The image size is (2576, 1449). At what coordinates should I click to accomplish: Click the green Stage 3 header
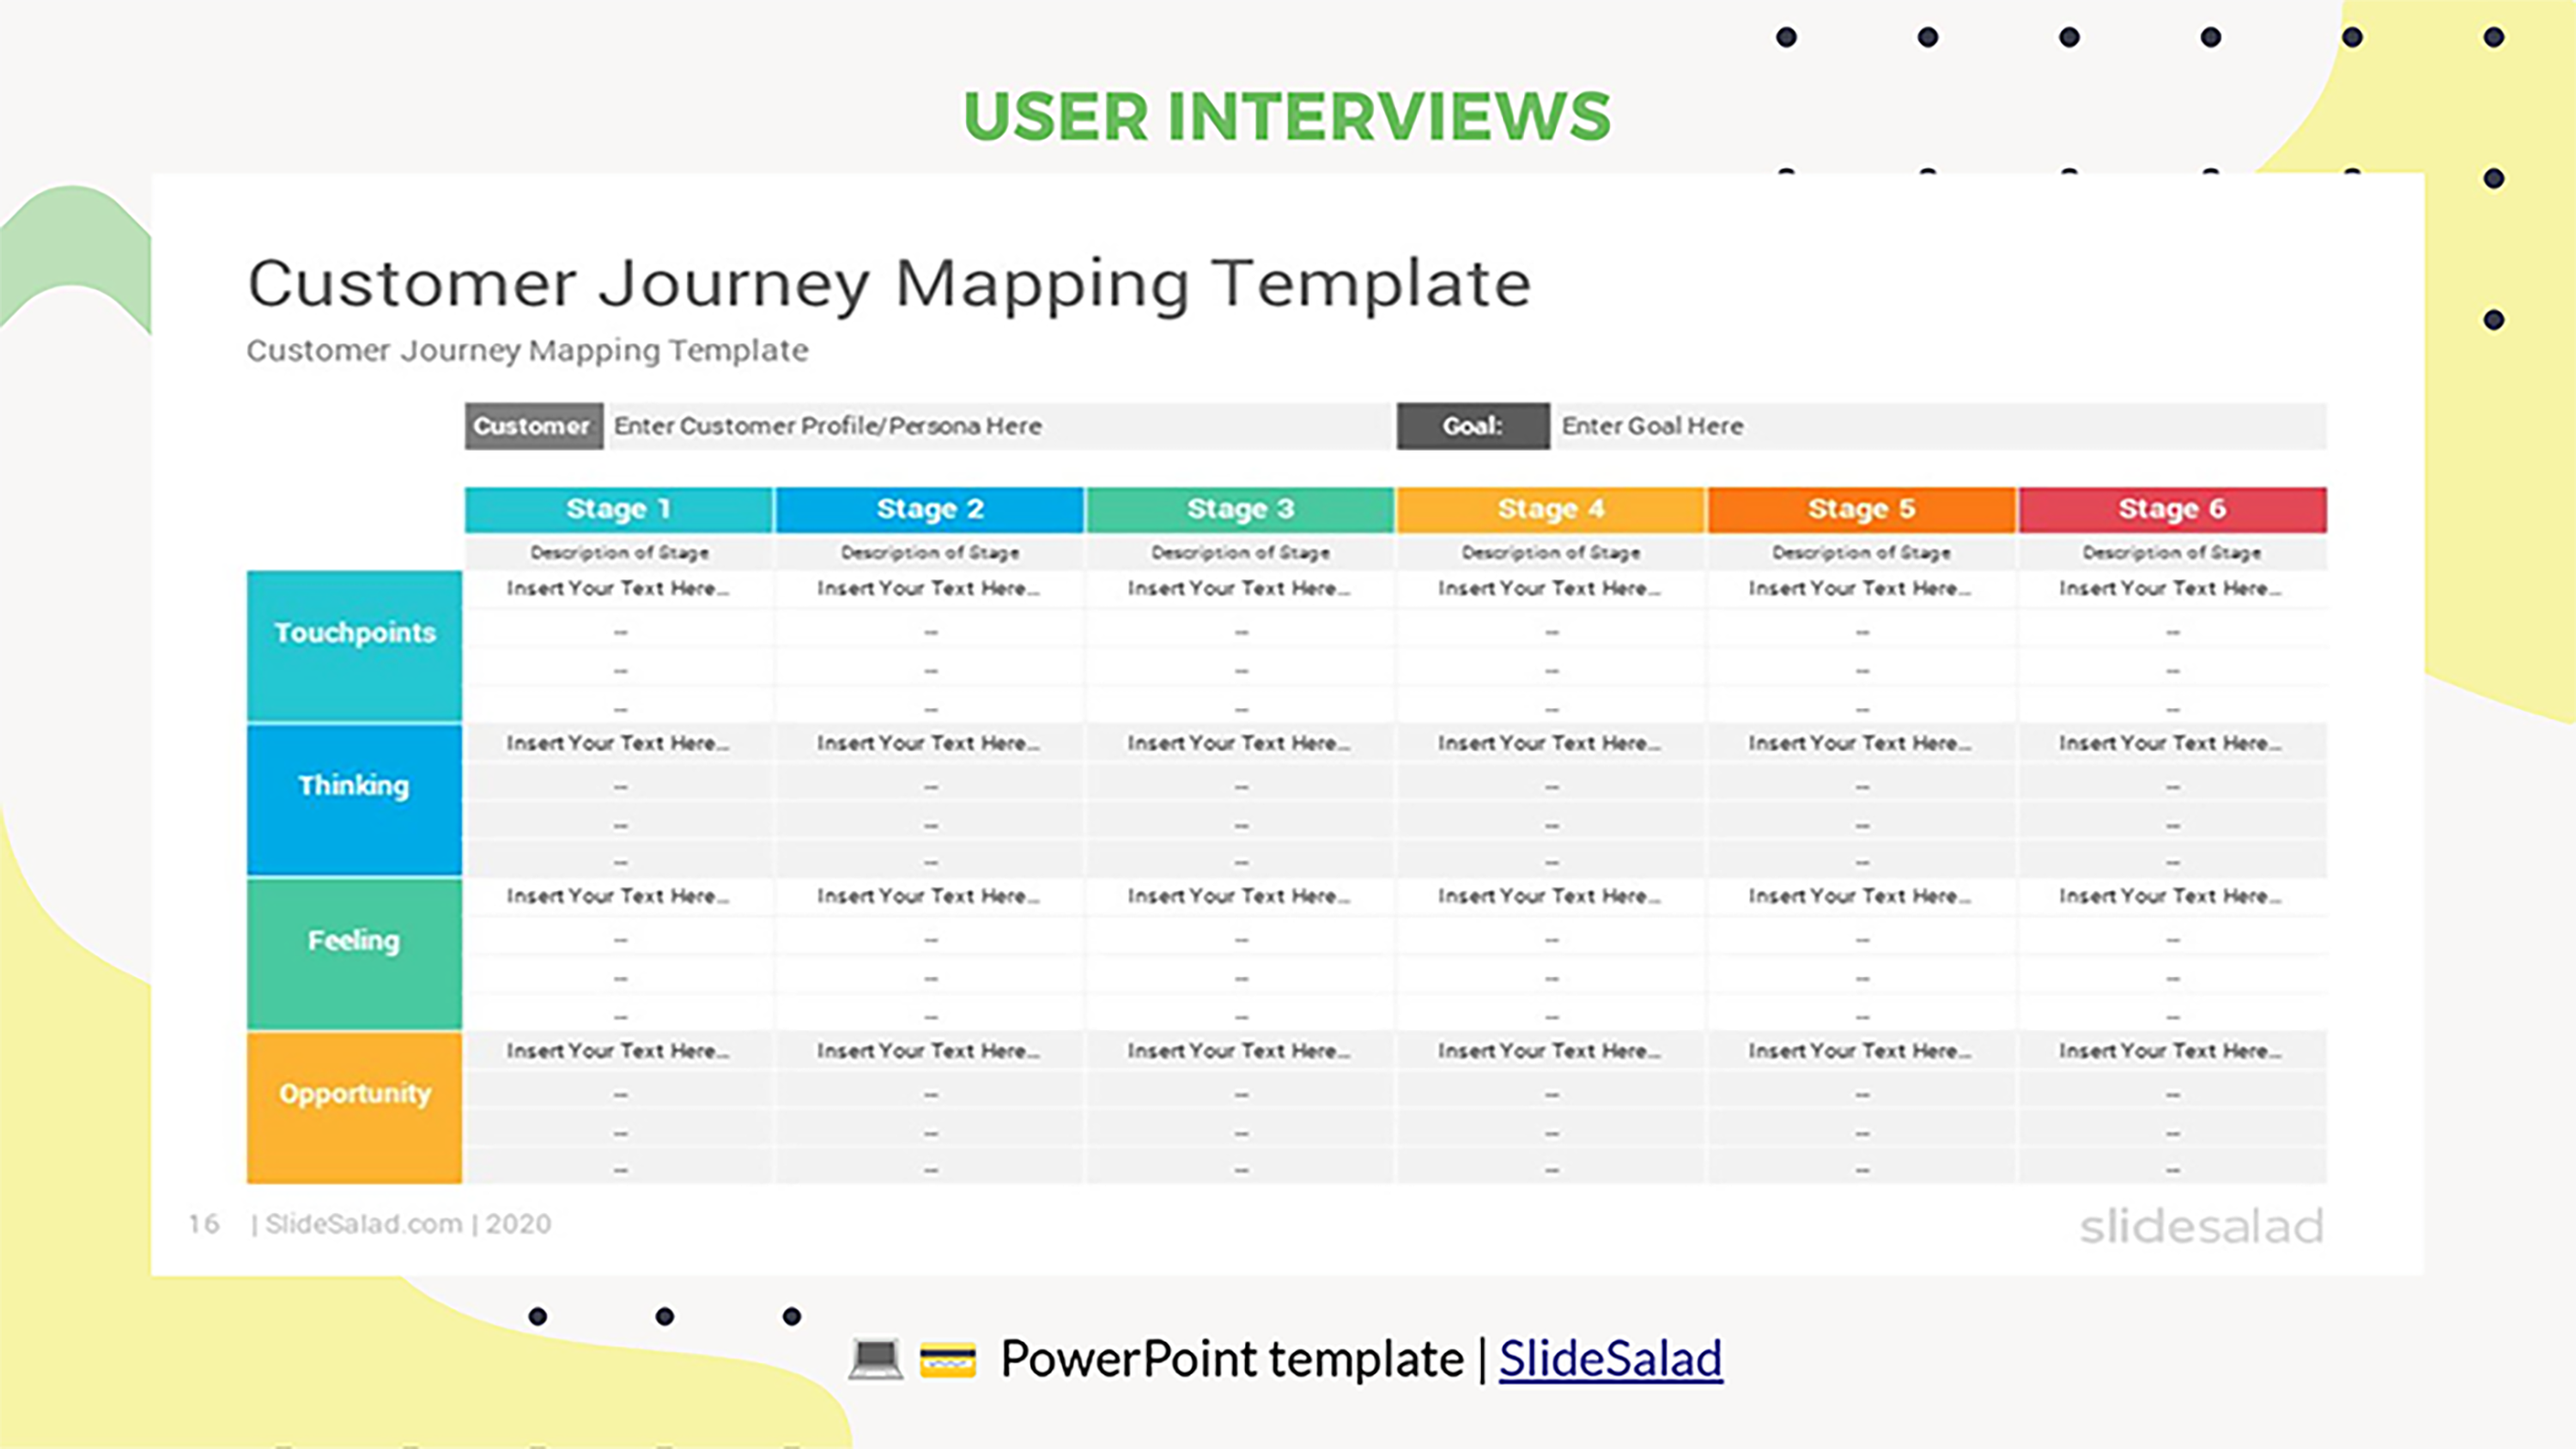click(x=1240, y=509)
